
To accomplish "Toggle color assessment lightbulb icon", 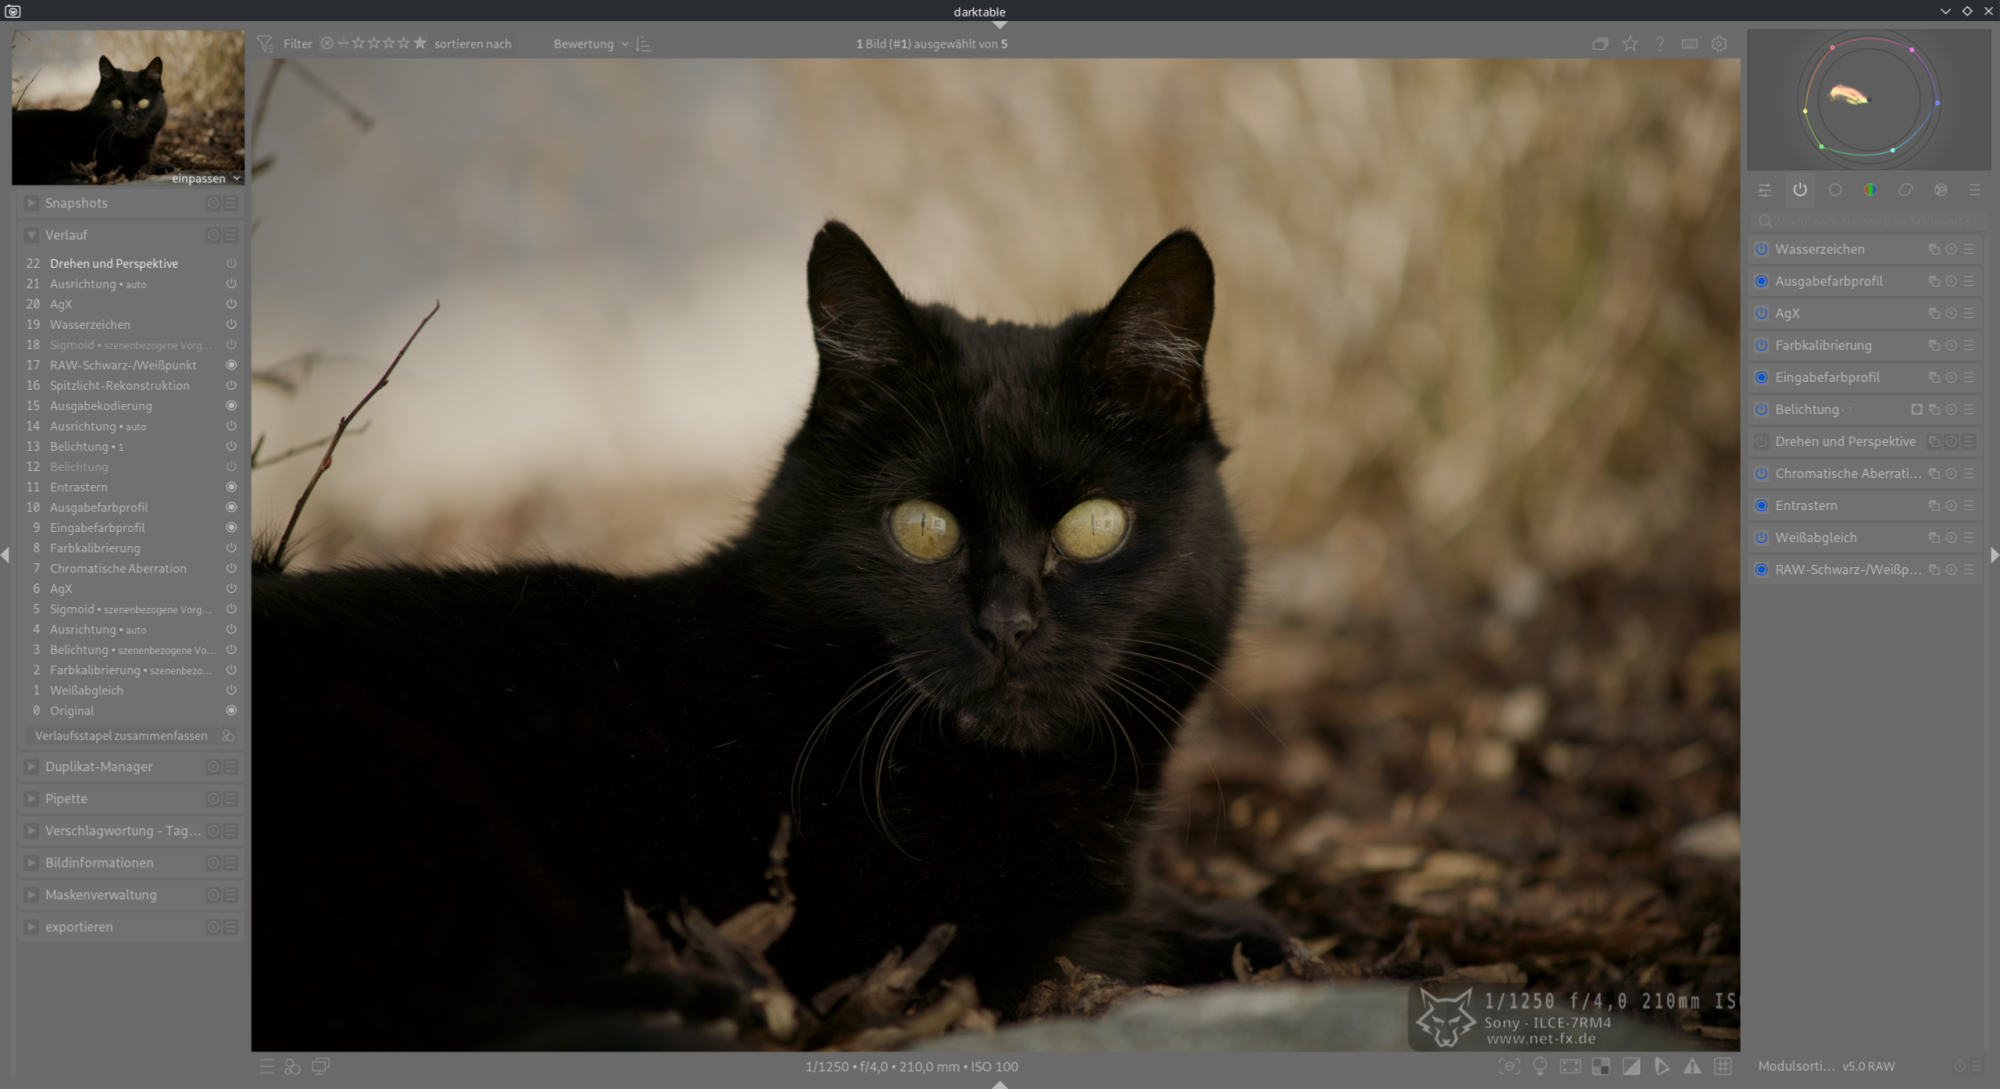I will tap(1540, 1066).
